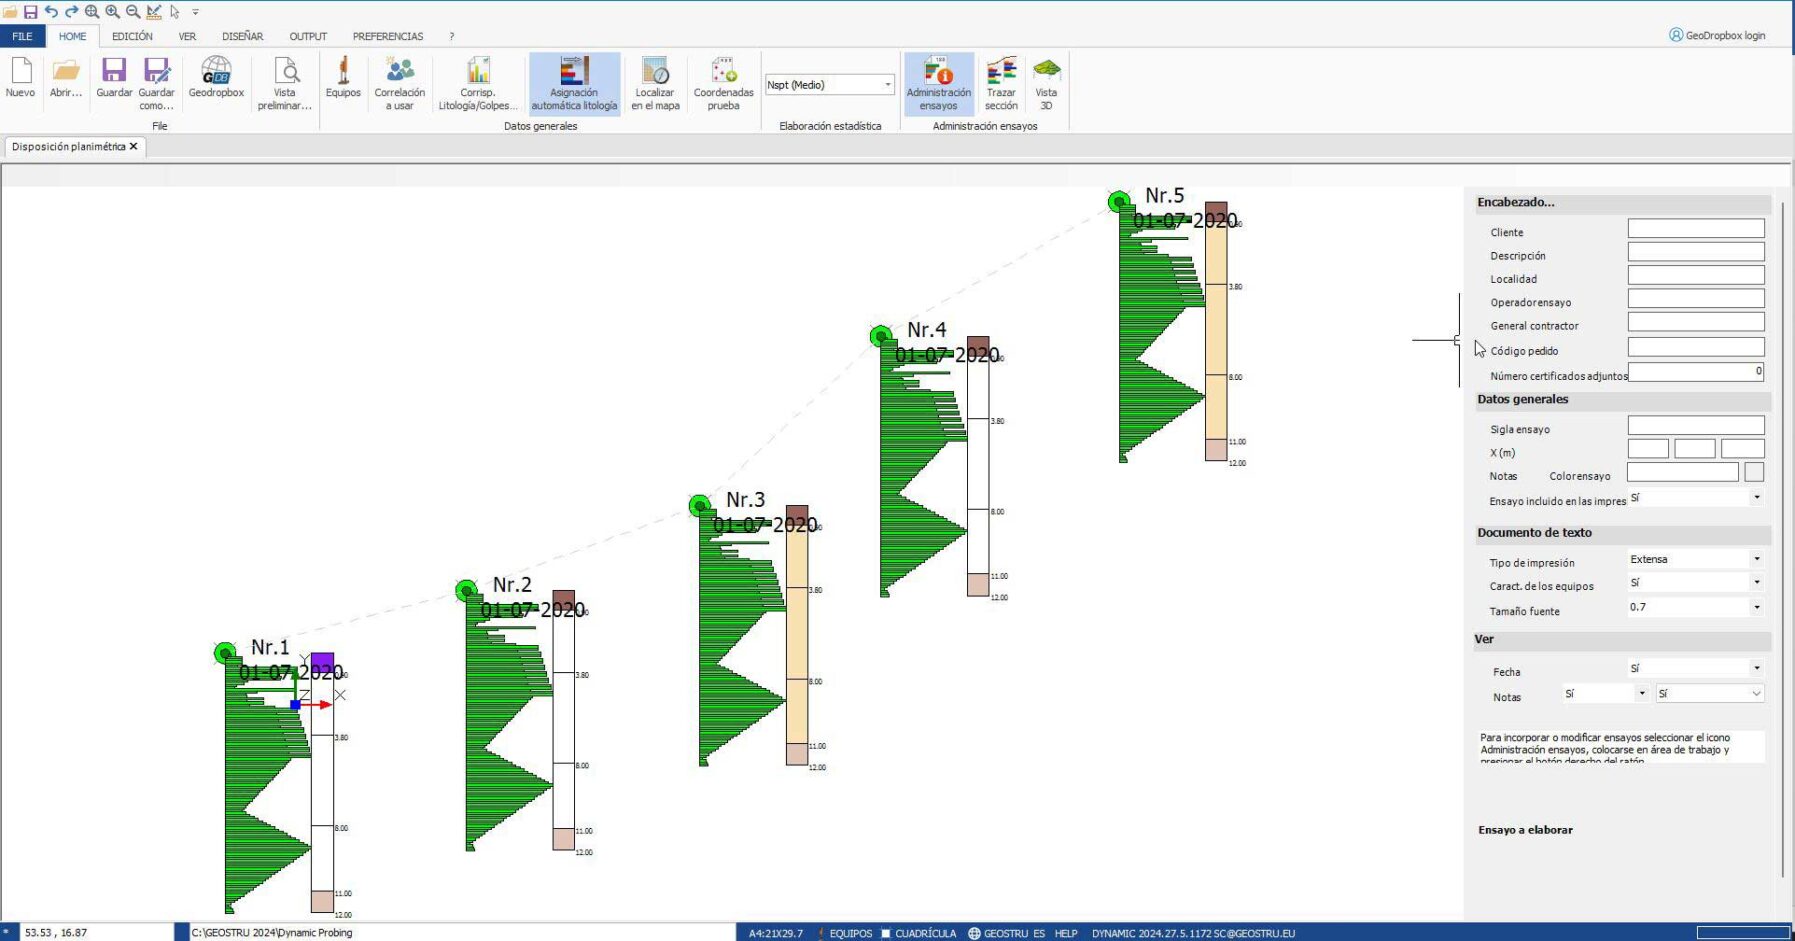Screen dimensions: 1795x941
Task: Toggle CUADRÍCULA in the status bar
Action: point(929,933)
